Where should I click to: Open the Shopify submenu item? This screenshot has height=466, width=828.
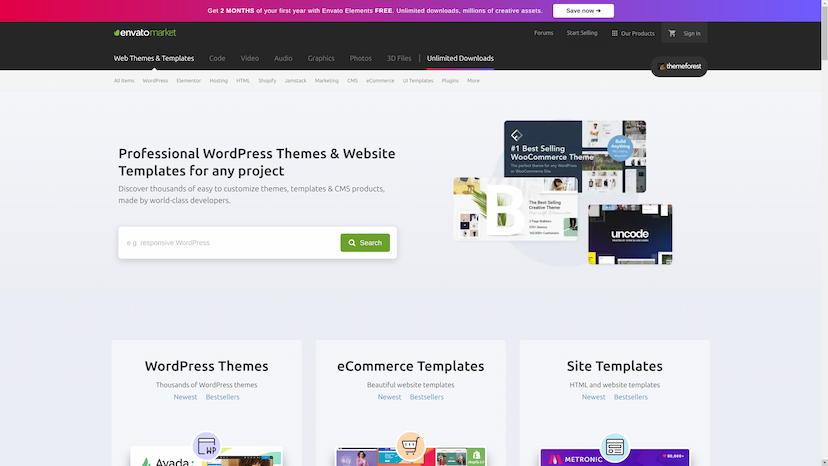tap(267, 81)
